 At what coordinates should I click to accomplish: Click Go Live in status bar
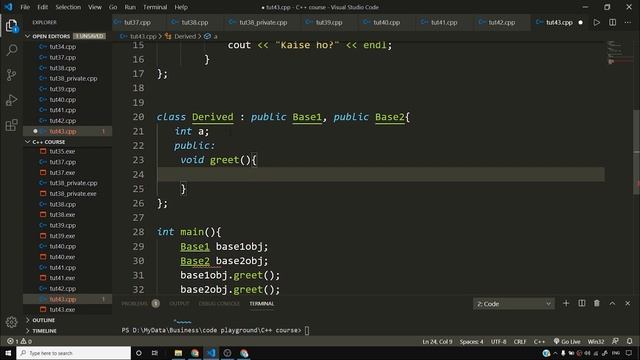567,341
